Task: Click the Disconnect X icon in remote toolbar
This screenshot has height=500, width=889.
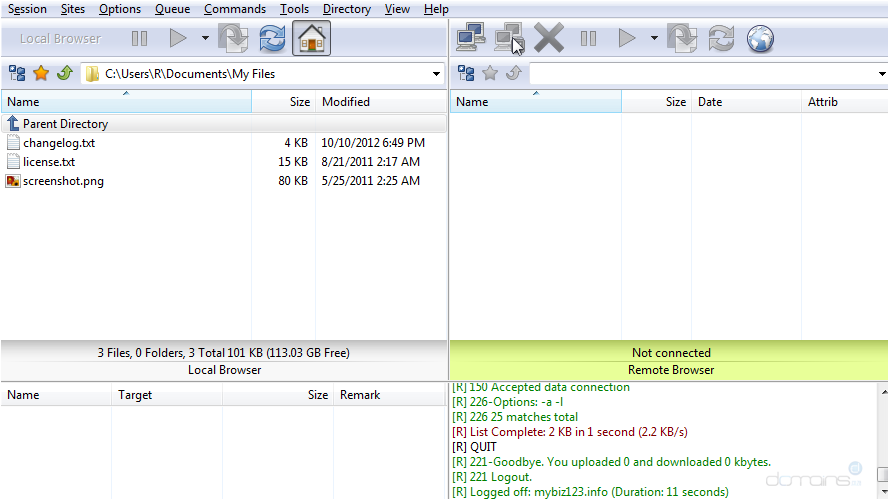Action: point(549,39)
